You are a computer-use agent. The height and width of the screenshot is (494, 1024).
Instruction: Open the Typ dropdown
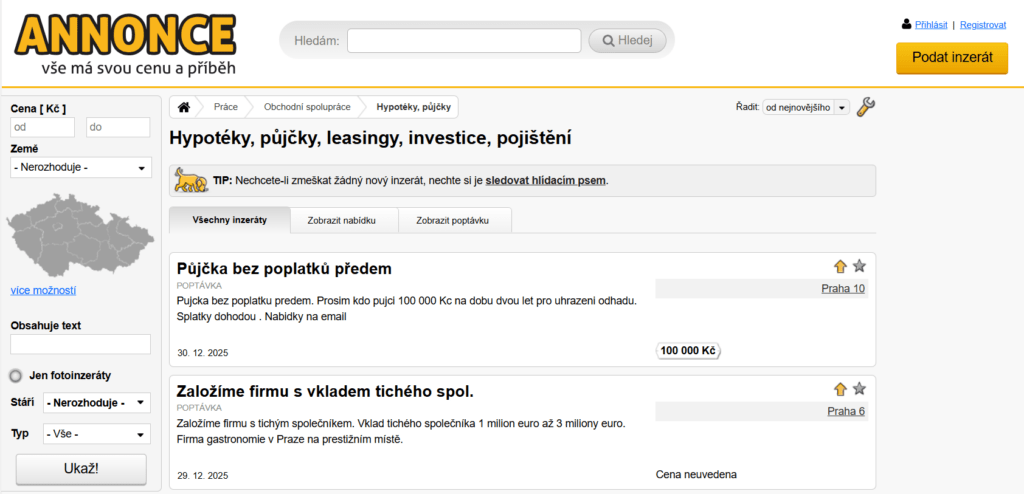[97, 435]
